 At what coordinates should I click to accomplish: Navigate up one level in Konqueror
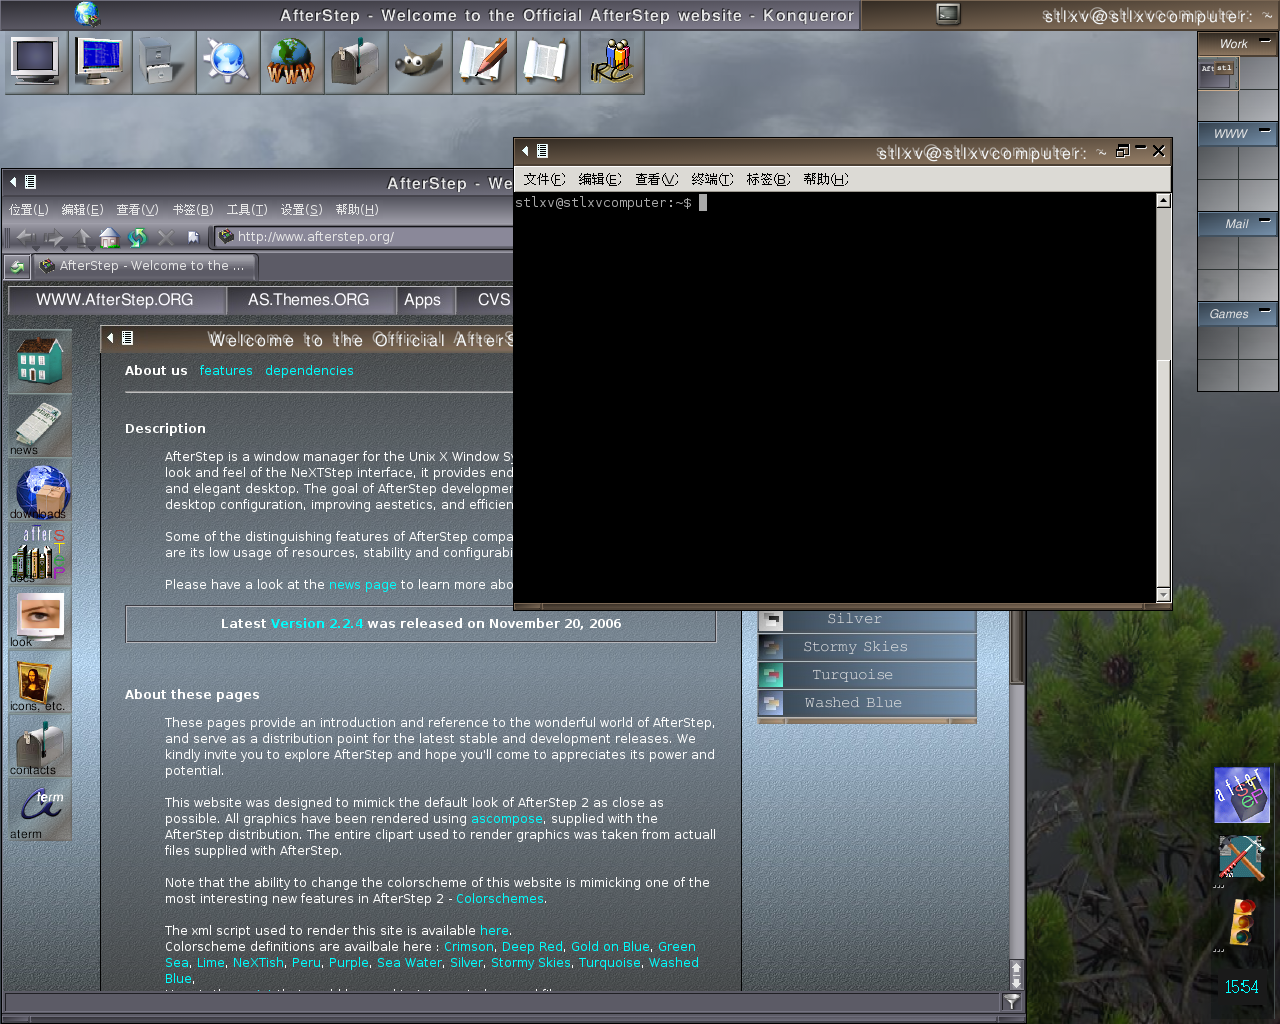pos(83,237)
